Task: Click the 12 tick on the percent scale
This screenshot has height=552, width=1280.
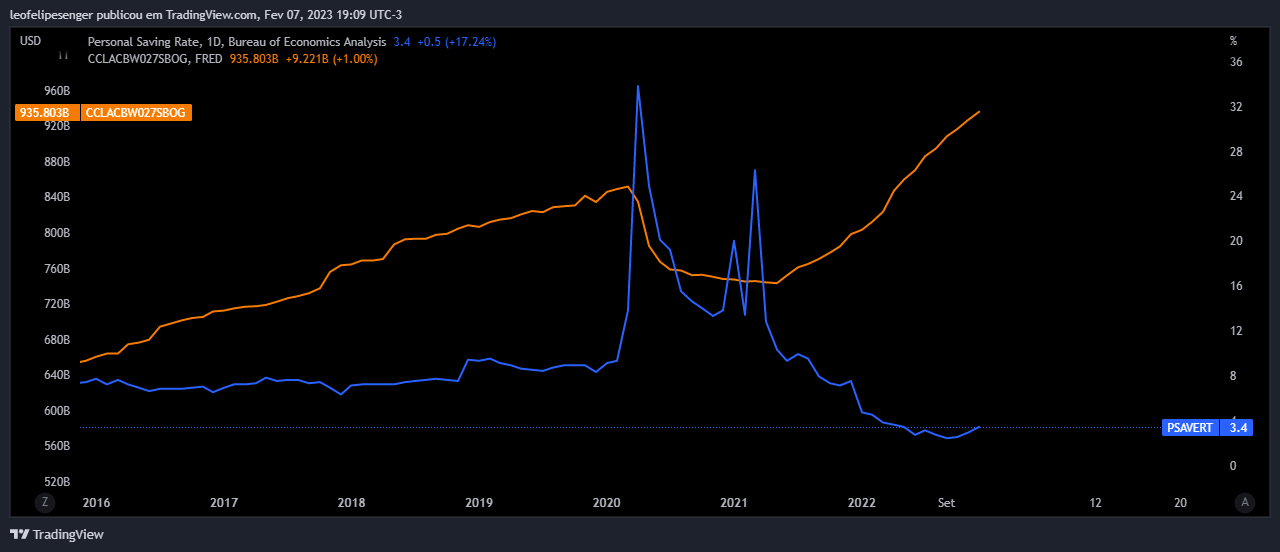Action: point(1236,331)
